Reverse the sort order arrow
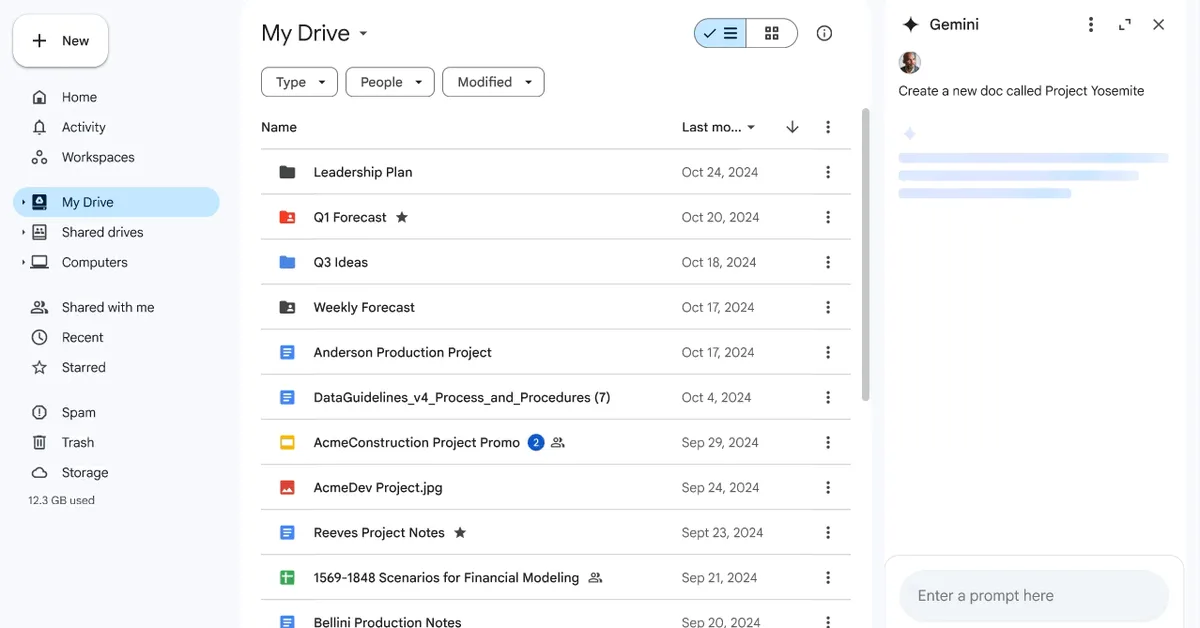The width and height of the screenshot is (1200, 628). coord(792,127)
